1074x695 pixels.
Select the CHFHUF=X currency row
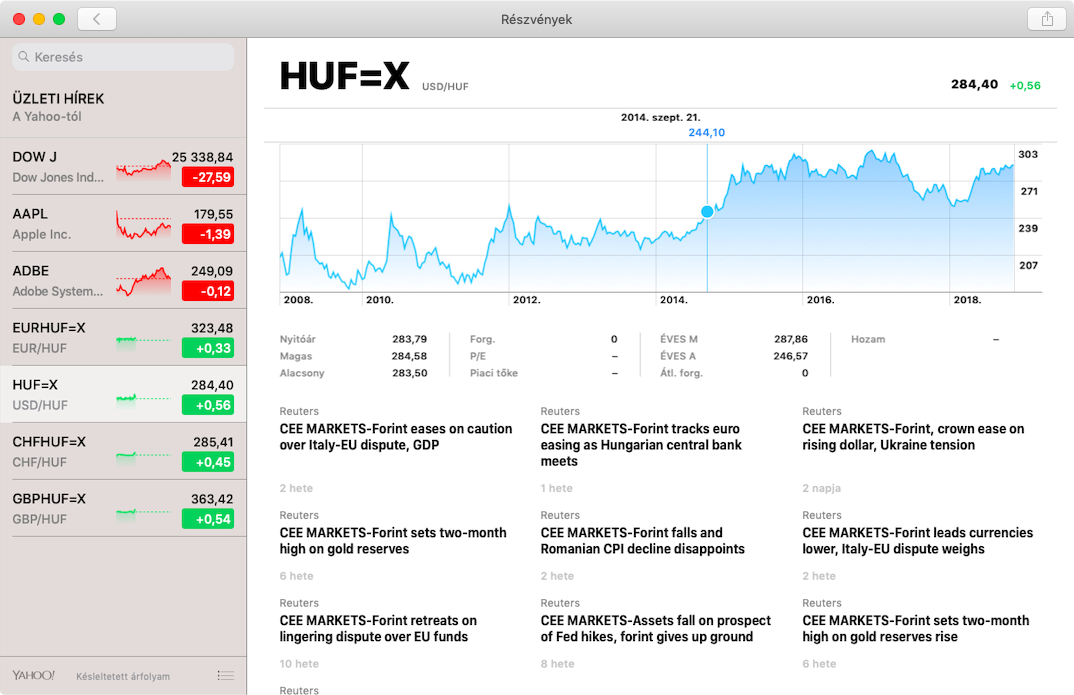click(x=123, y=451)
